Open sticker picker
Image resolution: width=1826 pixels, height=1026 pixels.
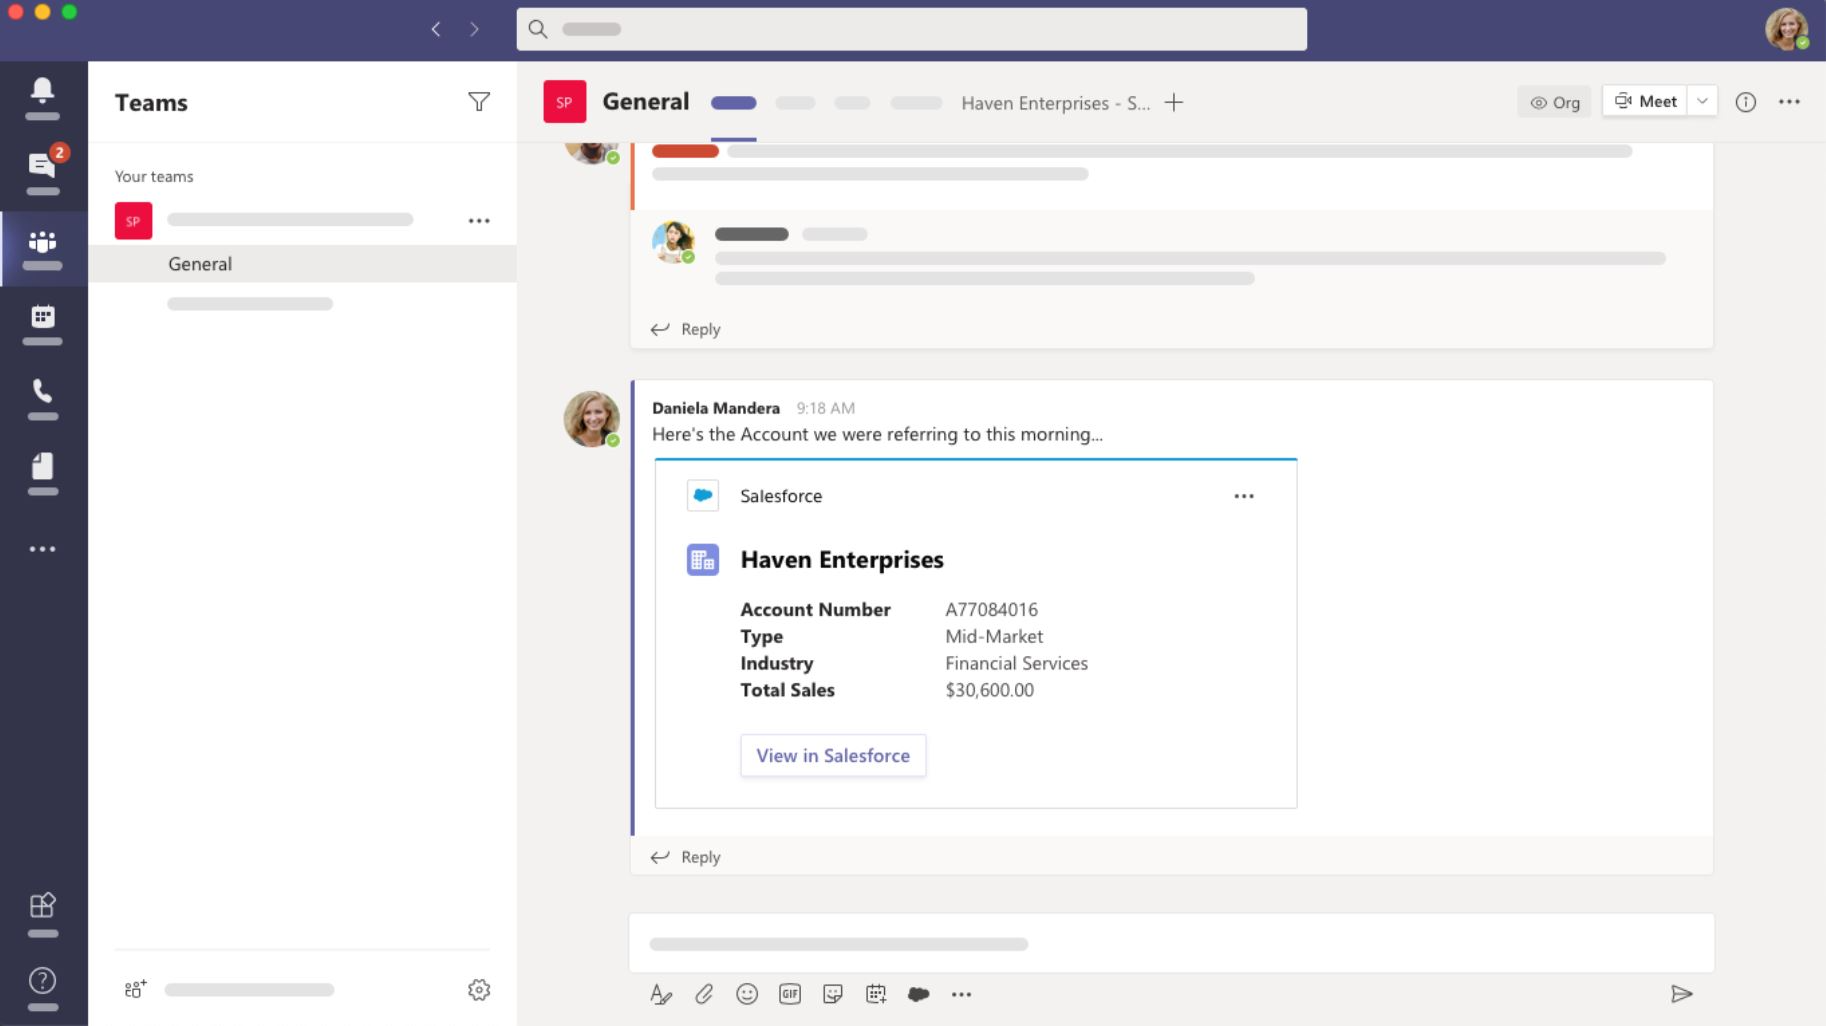tap(832, 993)
